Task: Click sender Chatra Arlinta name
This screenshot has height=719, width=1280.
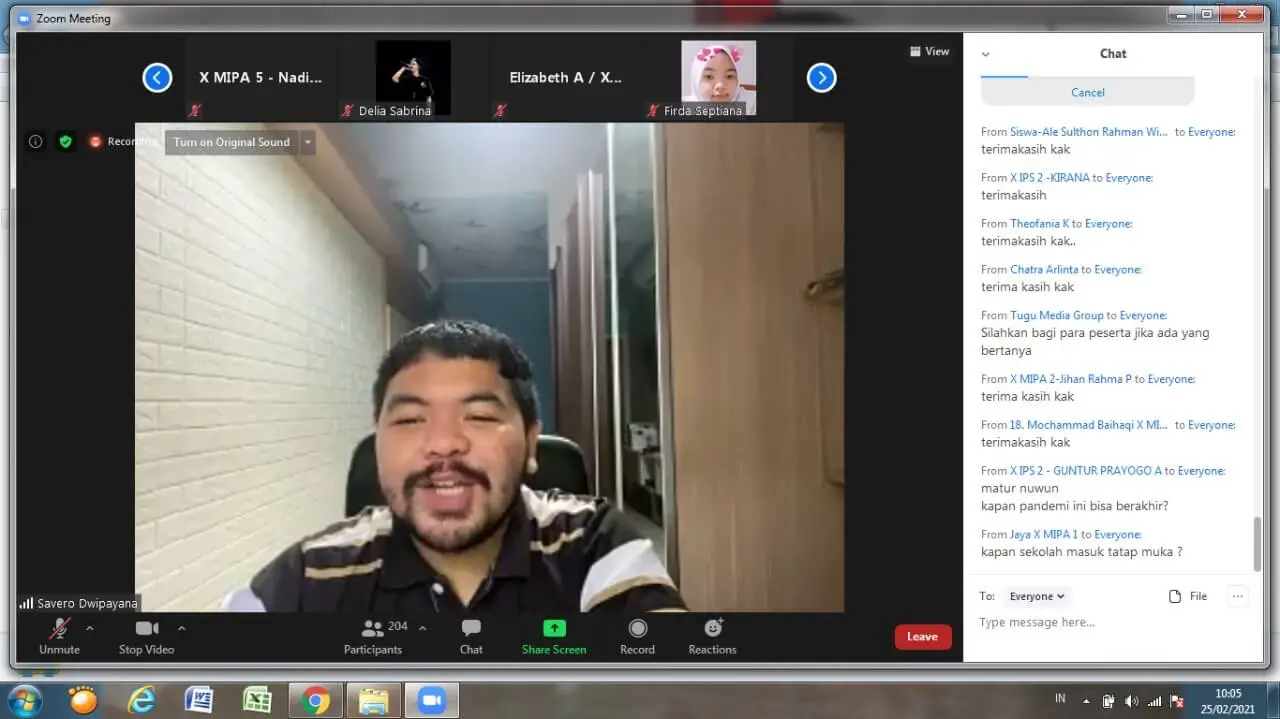Action: pos(1044,270)
